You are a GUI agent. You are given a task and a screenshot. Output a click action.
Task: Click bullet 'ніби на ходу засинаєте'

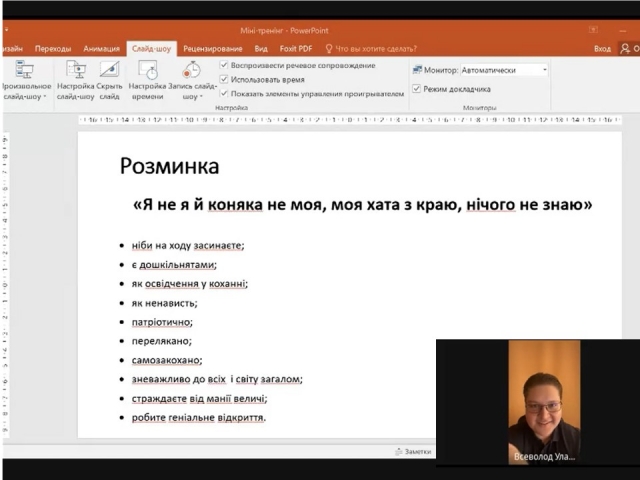[x=188, y=246]
